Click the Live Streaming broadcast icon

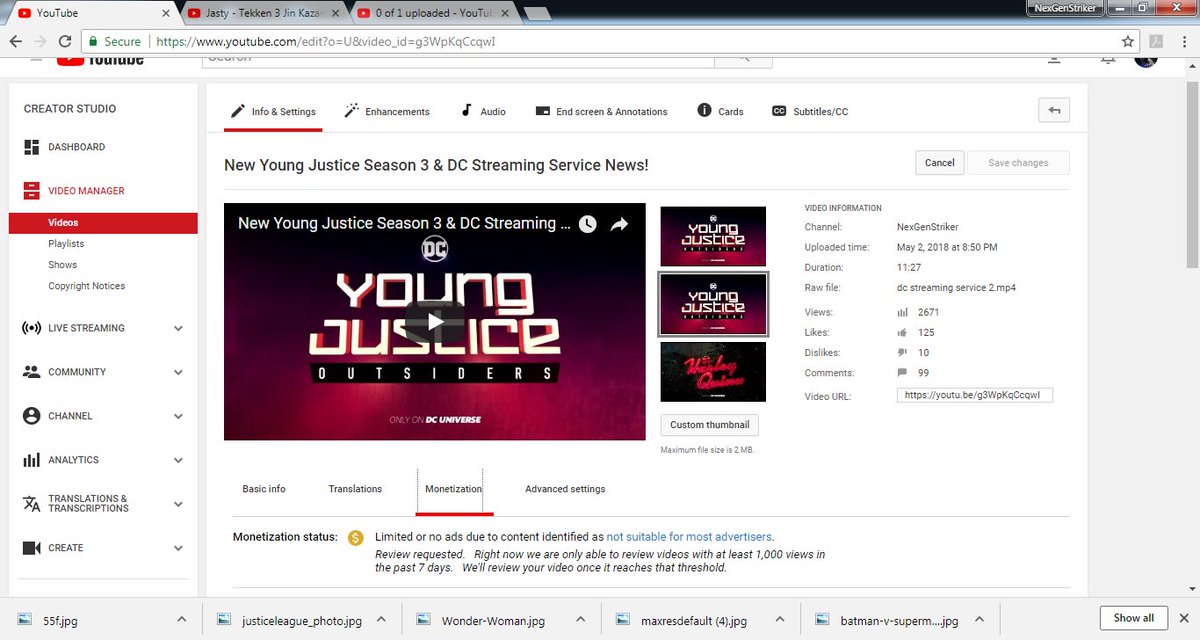[31, 328]
